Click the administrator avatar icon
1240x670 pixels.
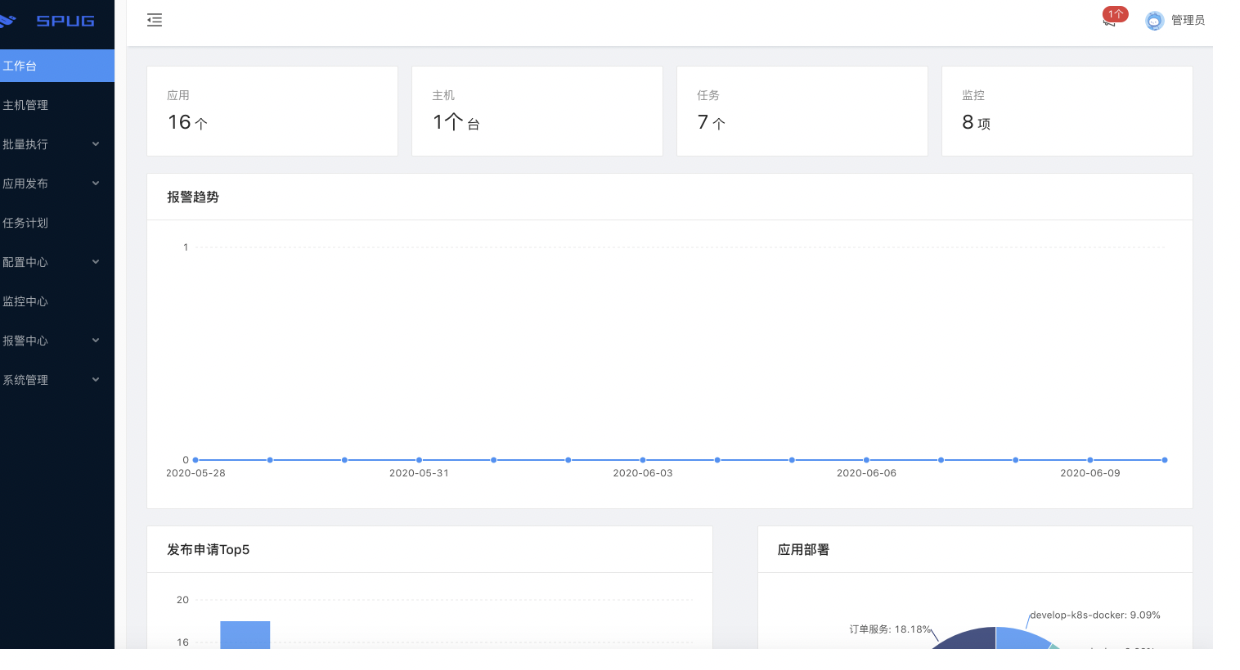(1154, 20)
